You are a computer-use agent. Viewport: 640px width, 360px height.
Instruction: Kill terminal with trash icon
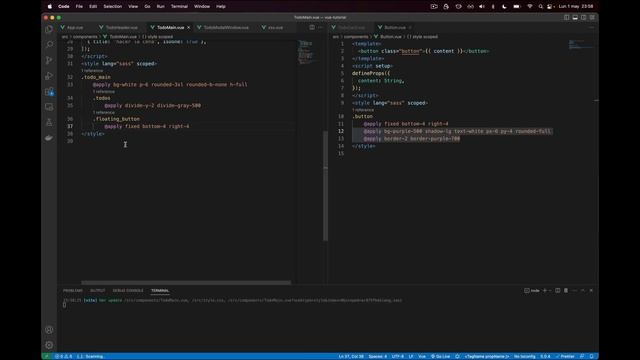[566, 291]
